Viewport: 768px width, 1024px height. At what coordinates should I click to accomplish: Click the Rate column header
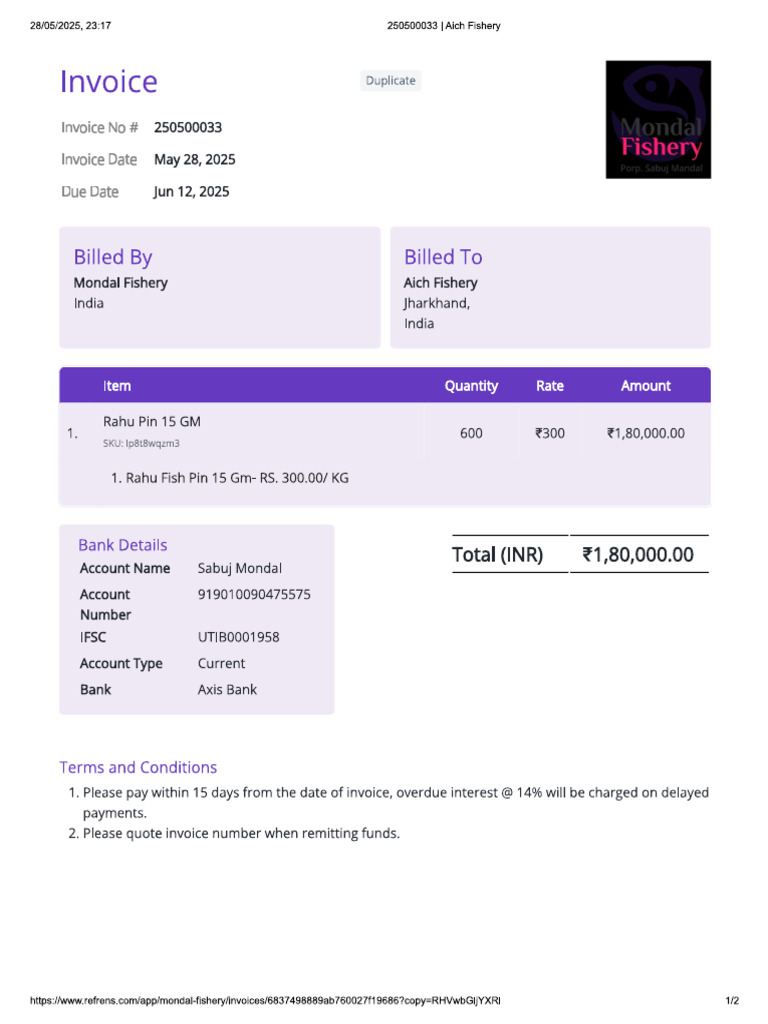pos(550,386)
